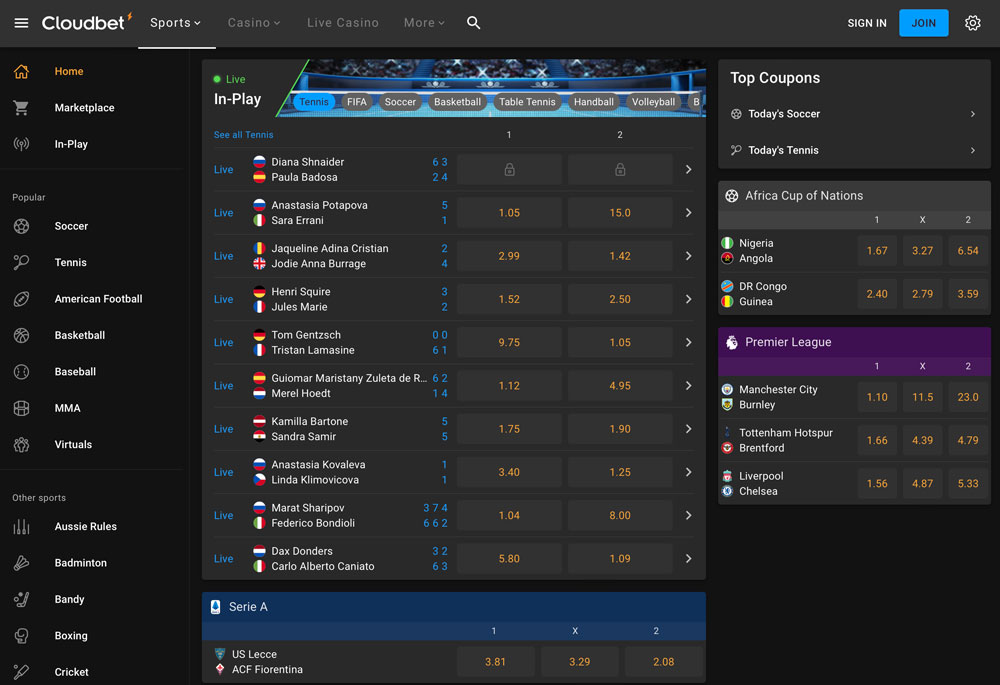Select Nigeria win odds 1.67

[x=877, y=251]
